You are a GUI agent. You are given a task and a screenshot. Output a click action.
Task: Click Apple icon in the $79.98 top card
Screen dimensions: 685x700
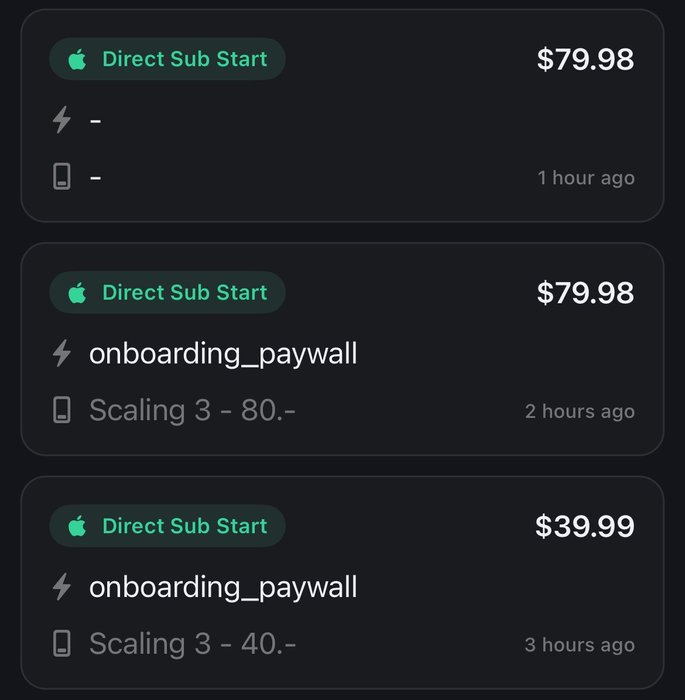coord(77,60)
